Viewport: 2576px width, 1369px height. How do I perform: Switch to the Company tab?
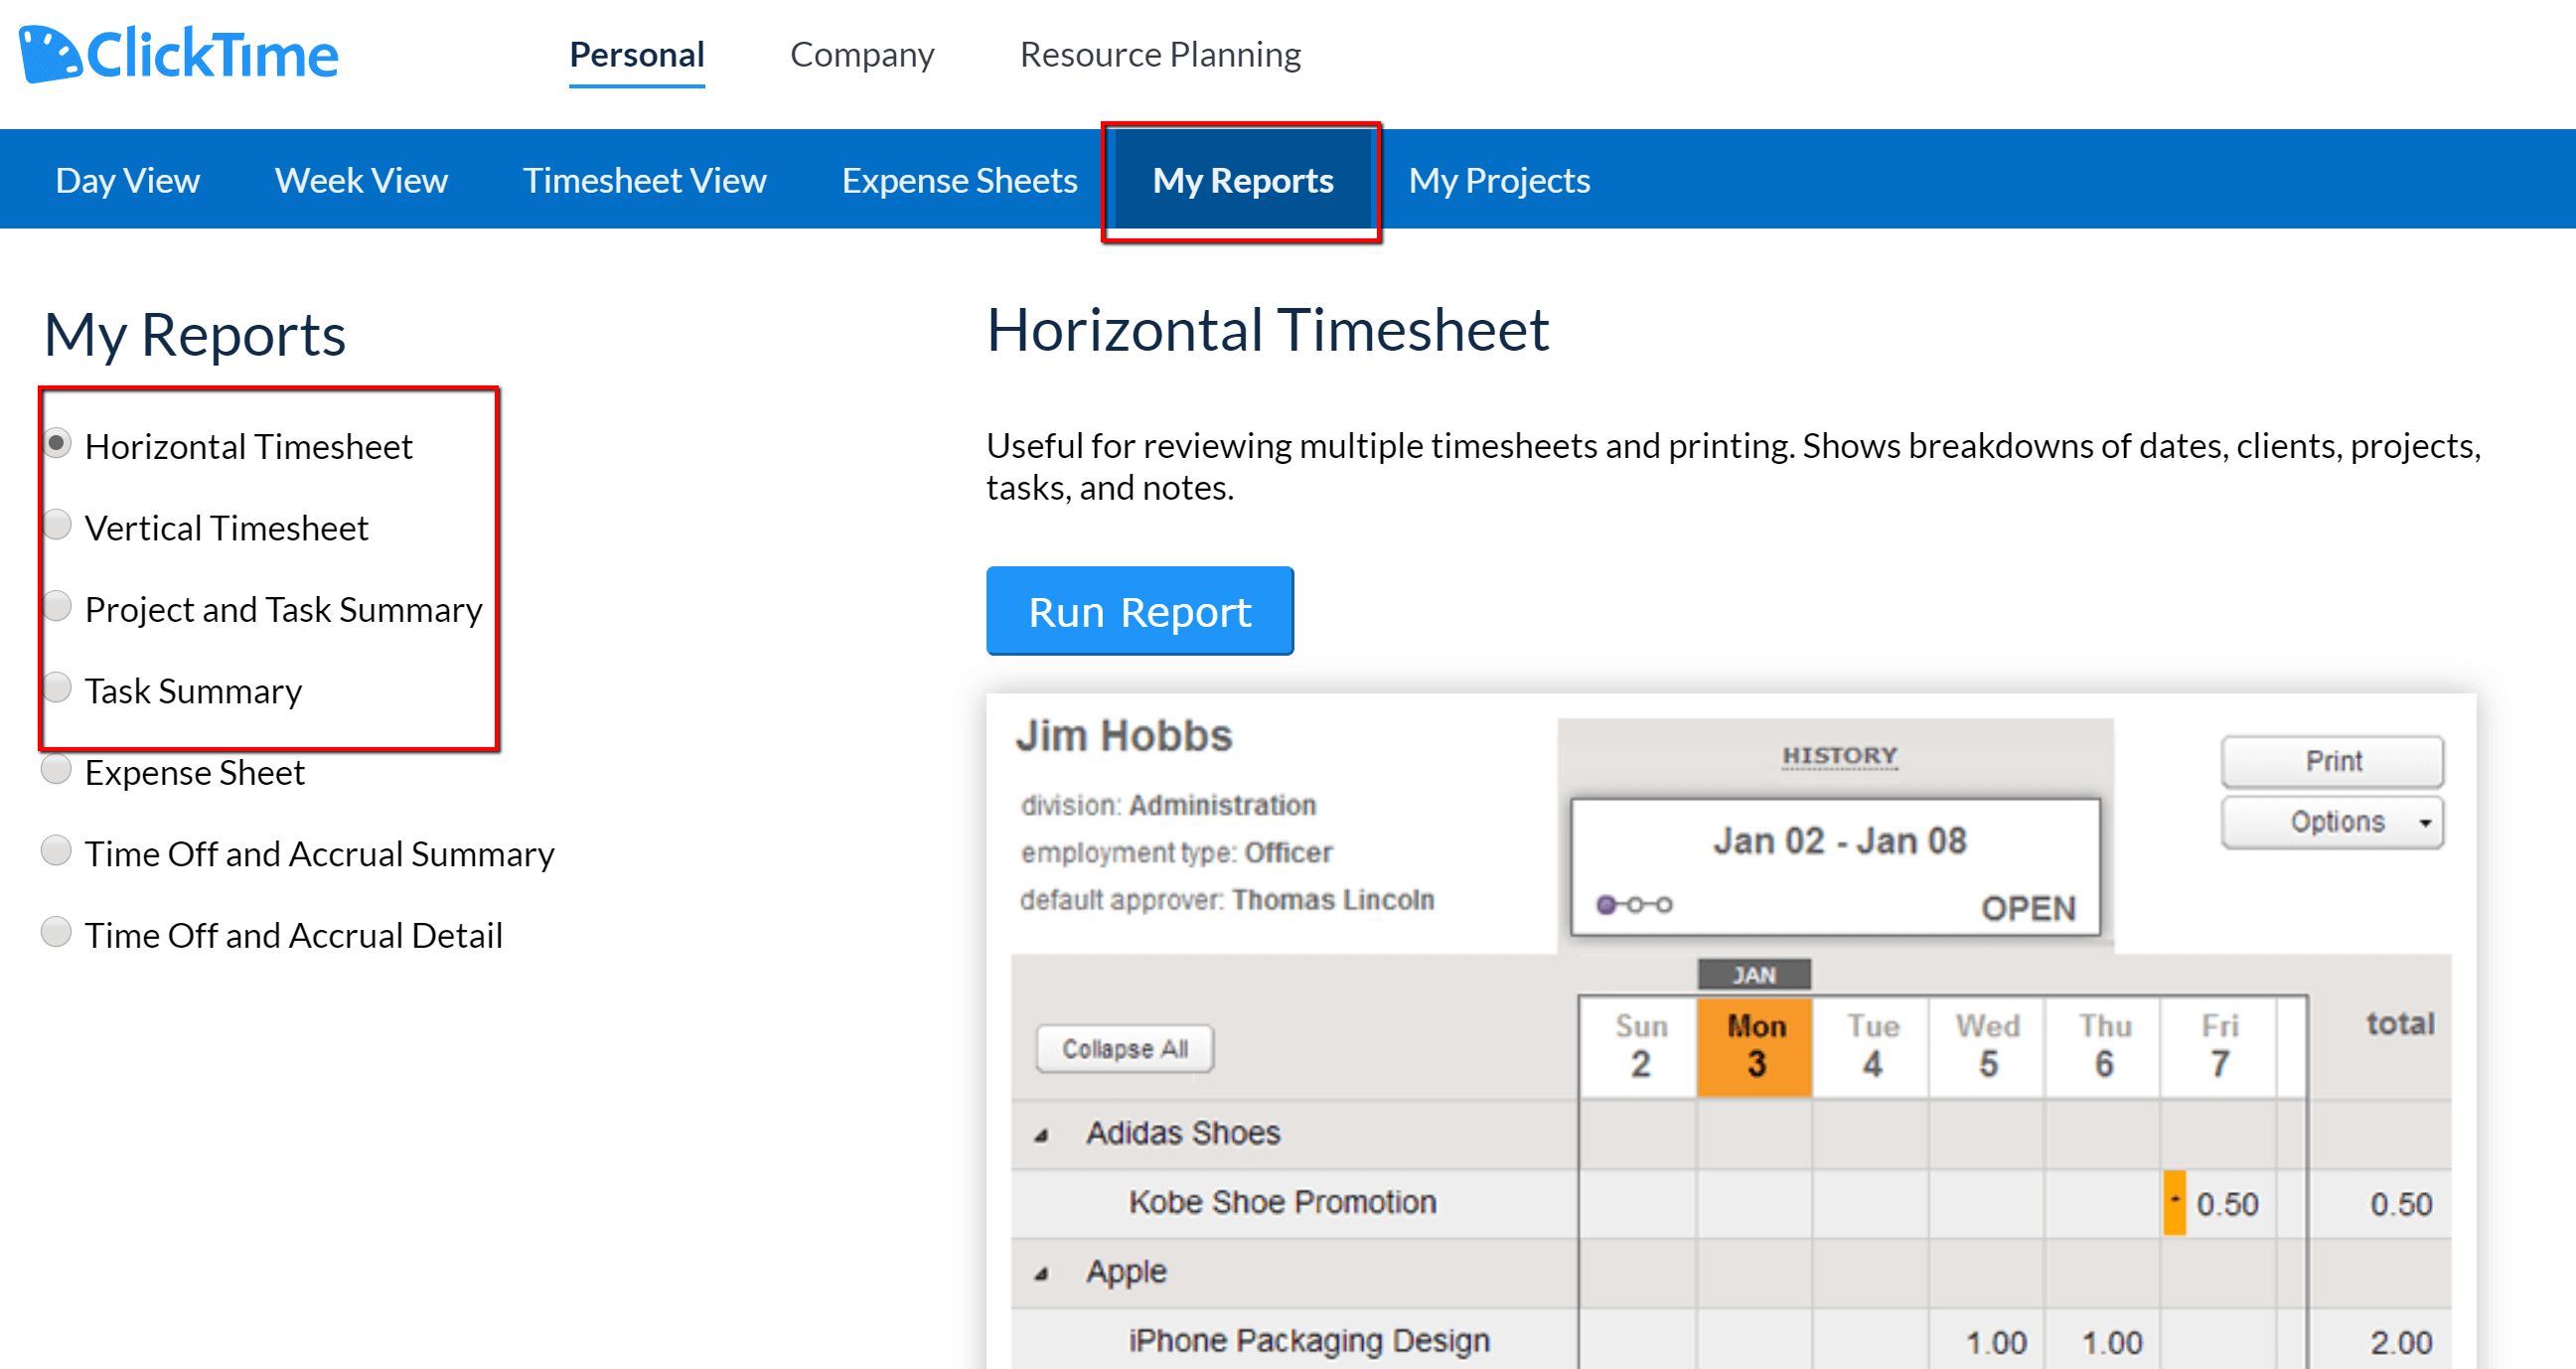(x=861, y=55)
